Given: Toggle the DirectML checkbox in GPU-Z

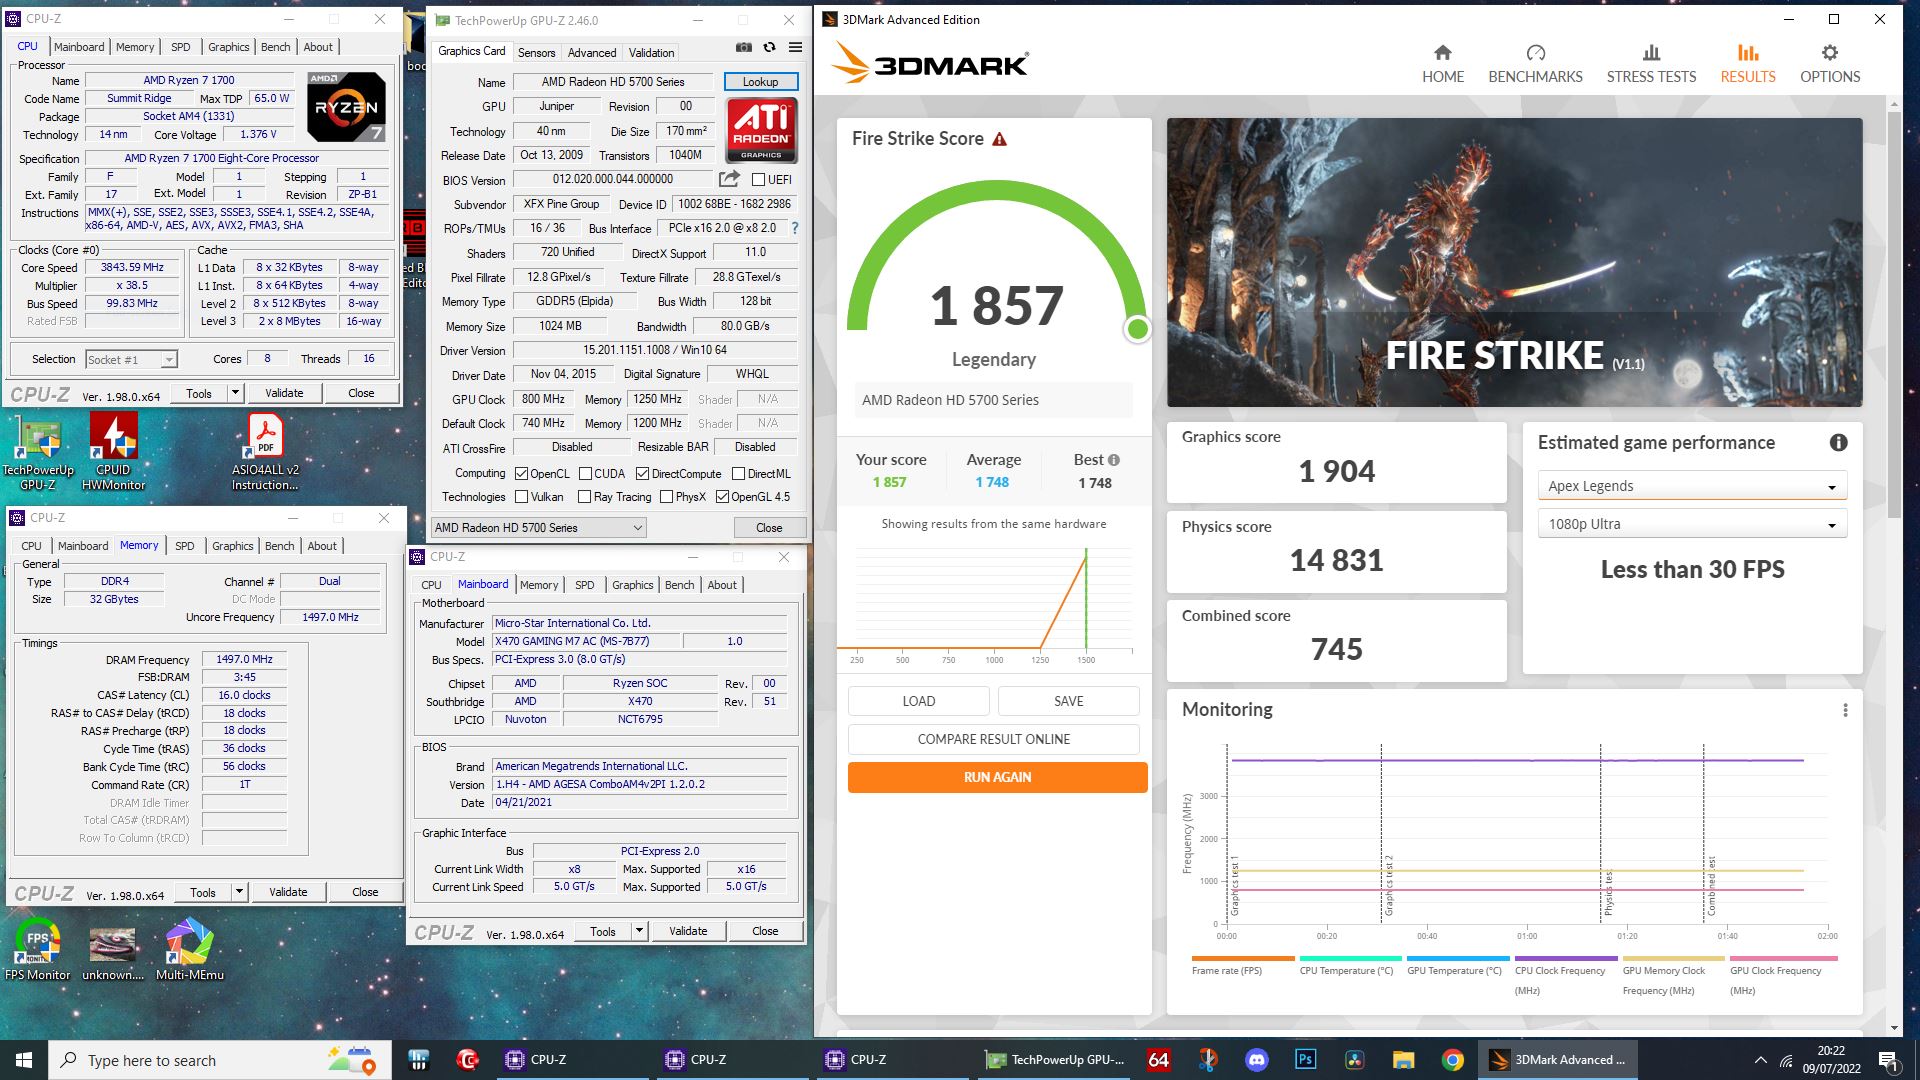Looking at the screenshot, I should (738, 474).
